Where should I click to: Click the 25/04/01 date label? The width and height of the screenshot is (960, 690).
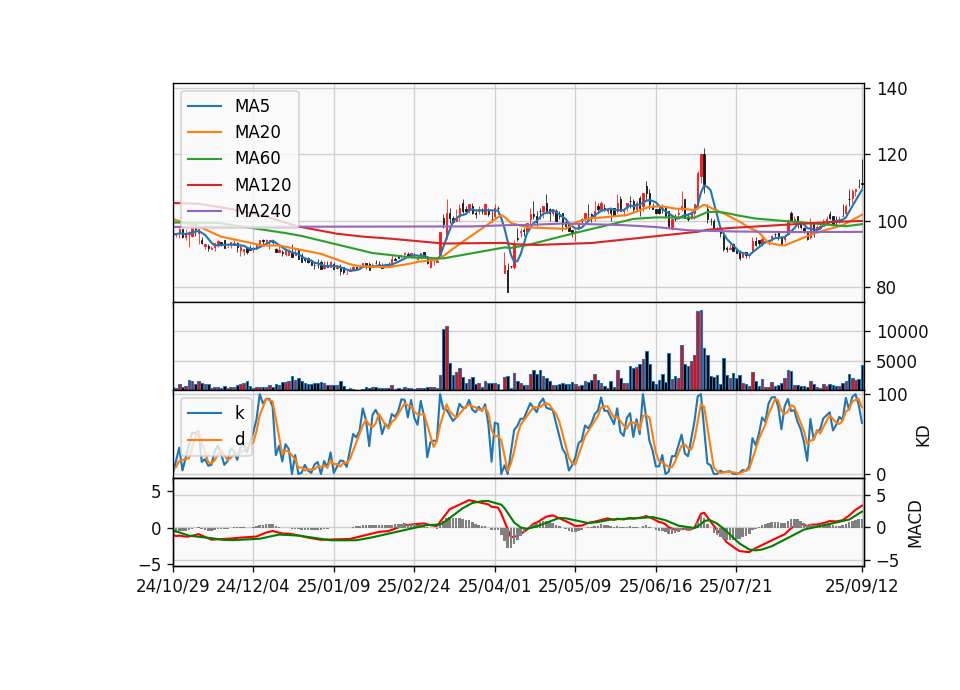coord(495,586)
